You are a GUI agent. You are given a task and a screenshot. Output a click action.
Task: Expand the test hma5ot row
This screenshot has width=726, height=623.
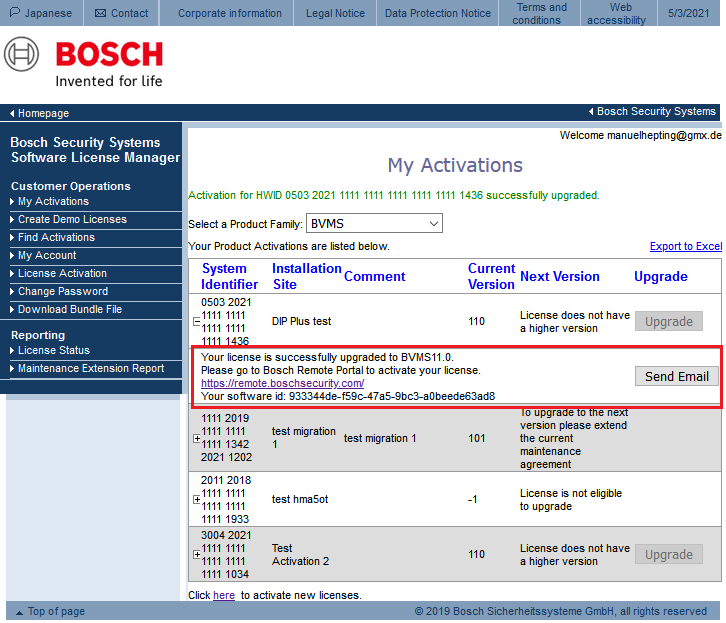(x=196, y=499)
